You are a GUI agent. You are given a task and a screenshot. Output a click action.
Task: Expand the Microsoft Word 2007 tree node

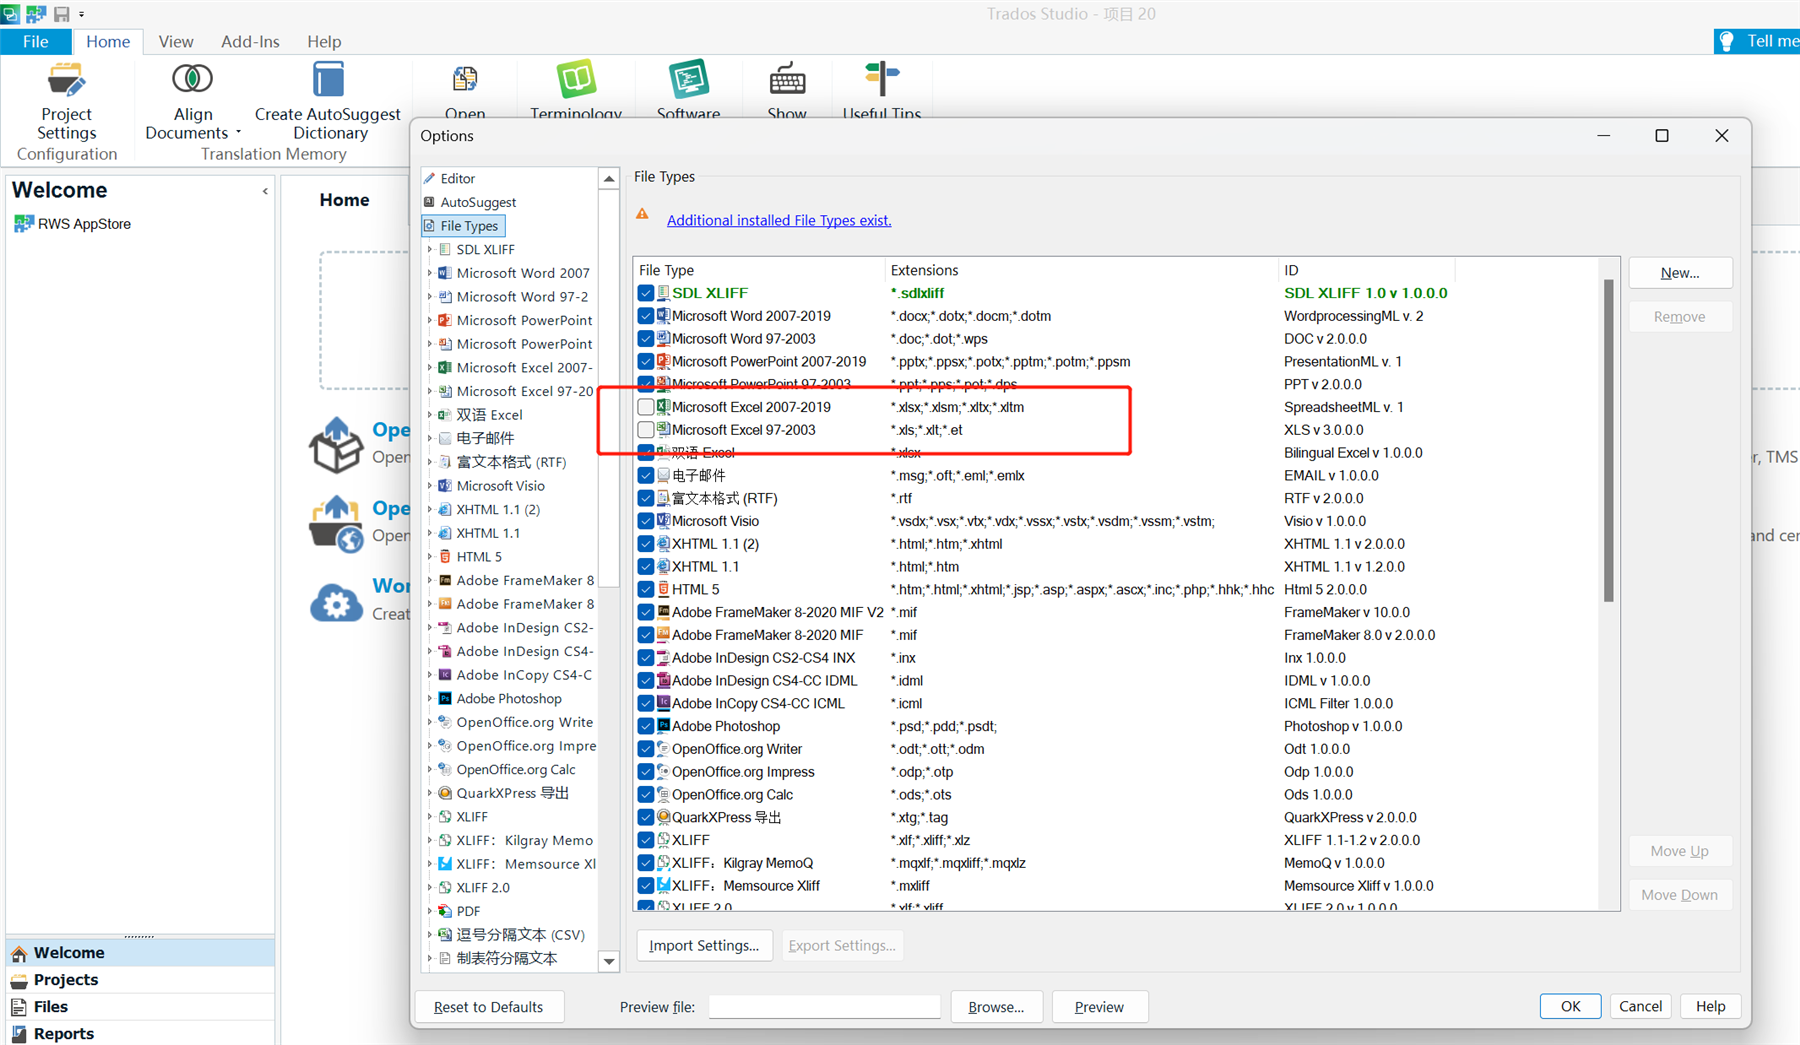click(430, 273)
